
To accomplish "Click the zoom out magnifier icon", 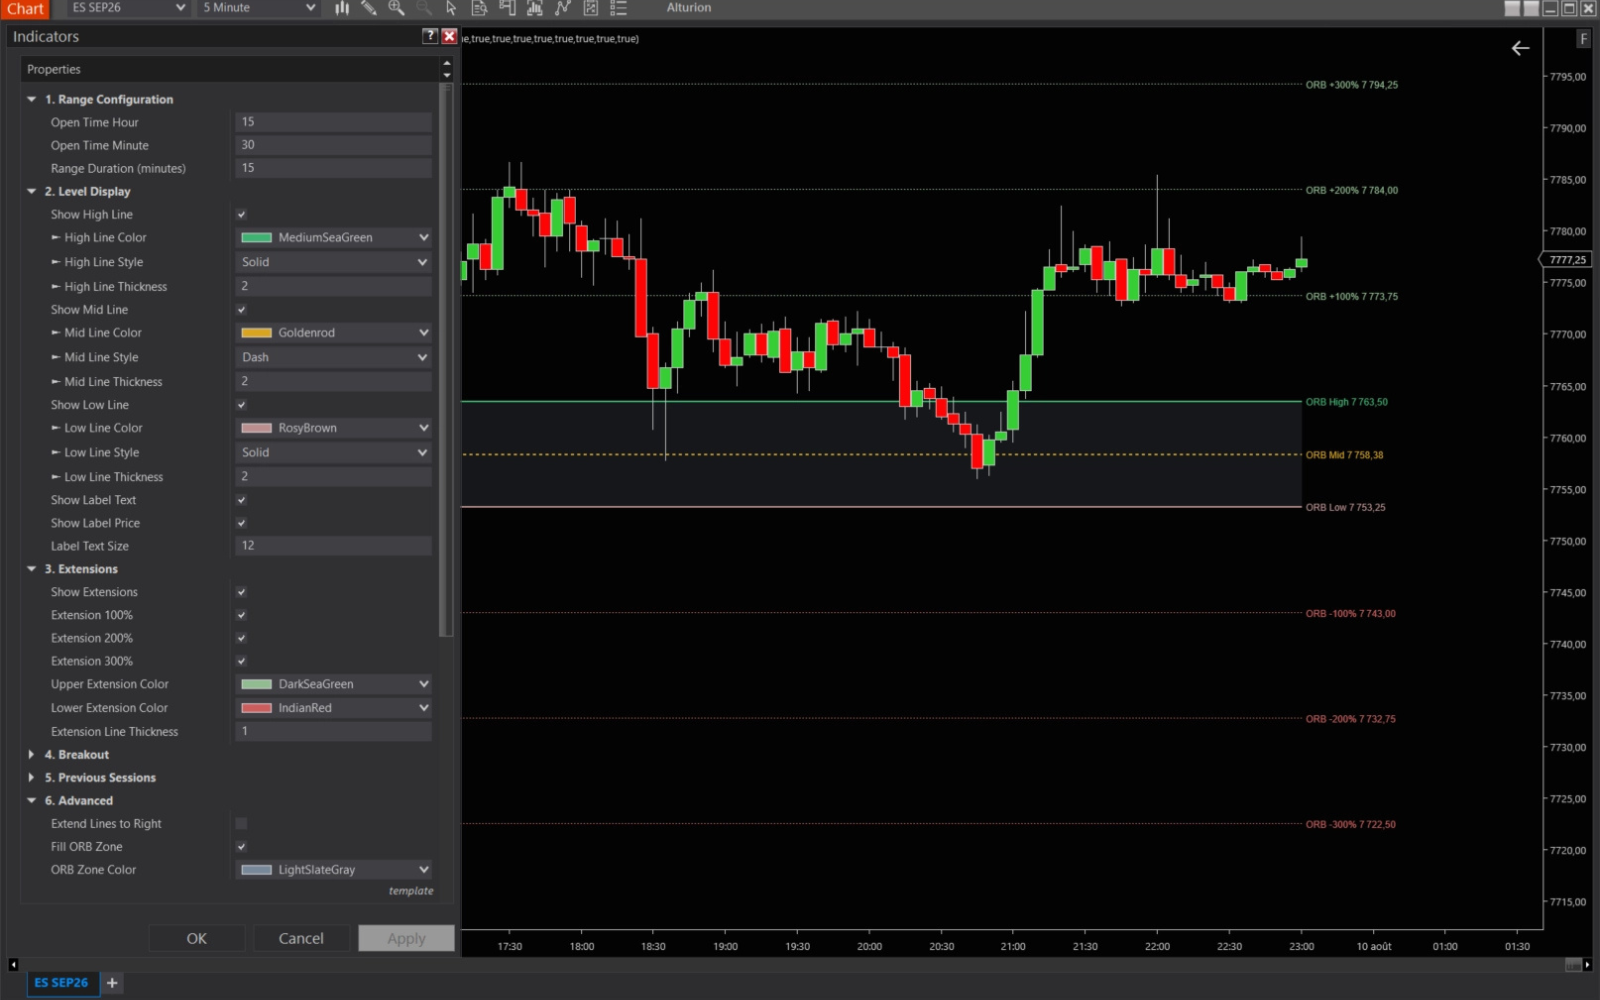I will (424, 8).
